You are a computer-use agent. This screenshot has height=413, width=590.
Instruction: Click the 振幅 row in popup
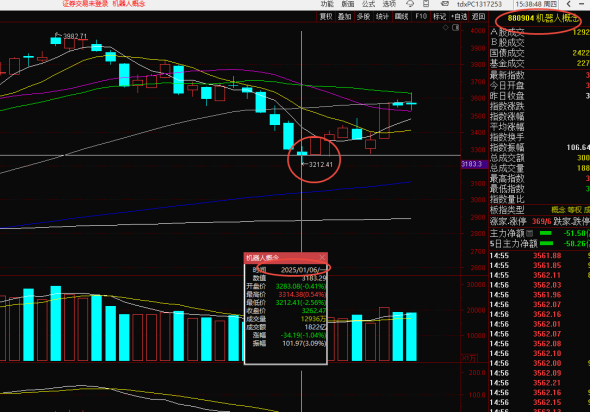click(x=286, y=343)
